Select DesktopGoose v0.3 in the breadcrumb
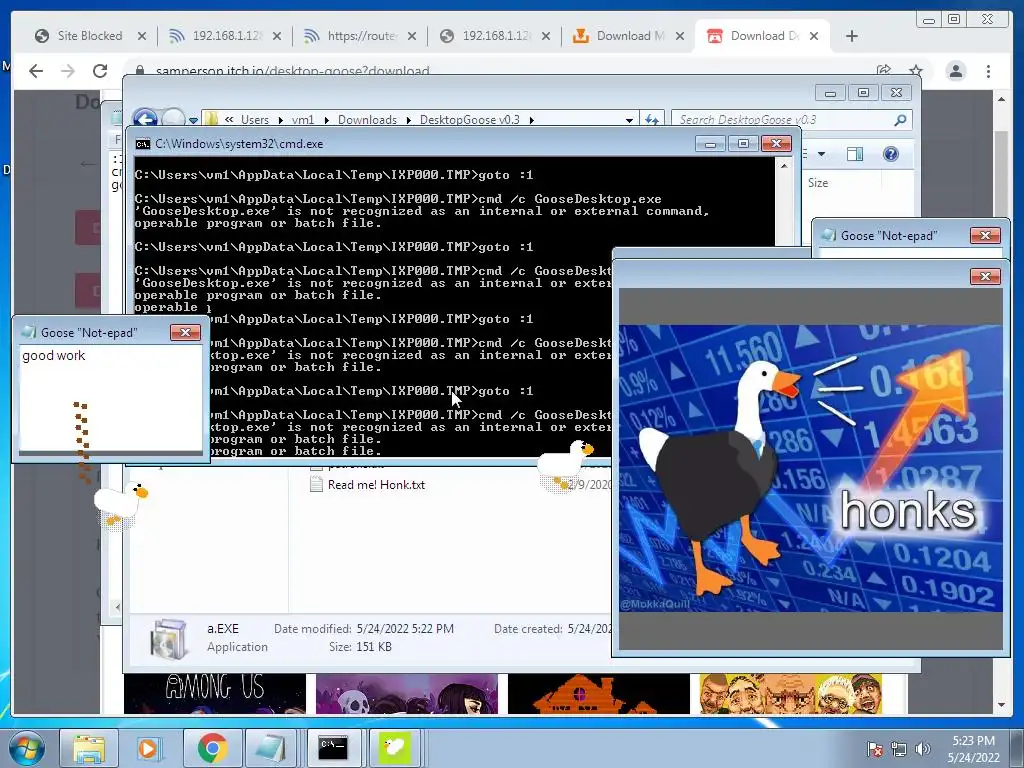The height and width of the screenshot is (768, 1024). (470, 120)
